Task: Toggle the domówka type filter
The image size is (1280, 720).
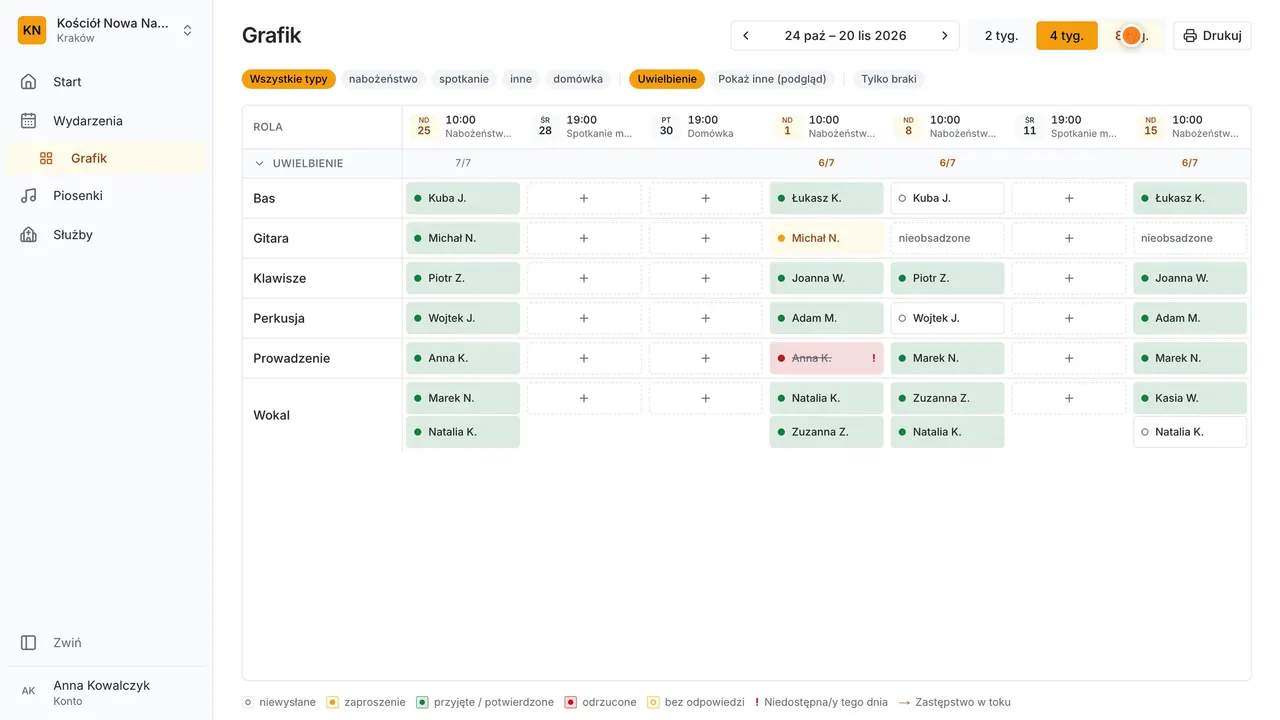Action: pyautogui.click(x=578, y=79)
